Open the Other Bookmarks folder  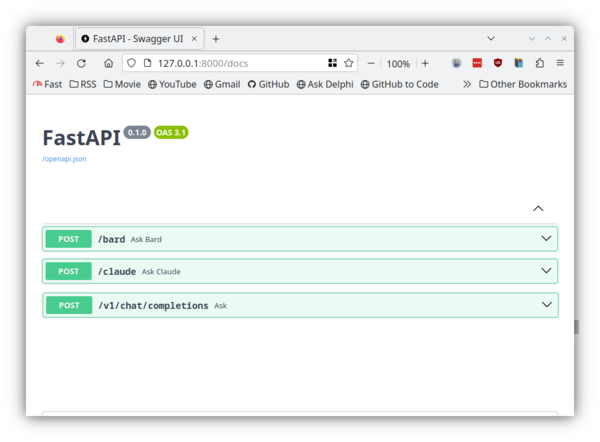(x=523, y=84)
